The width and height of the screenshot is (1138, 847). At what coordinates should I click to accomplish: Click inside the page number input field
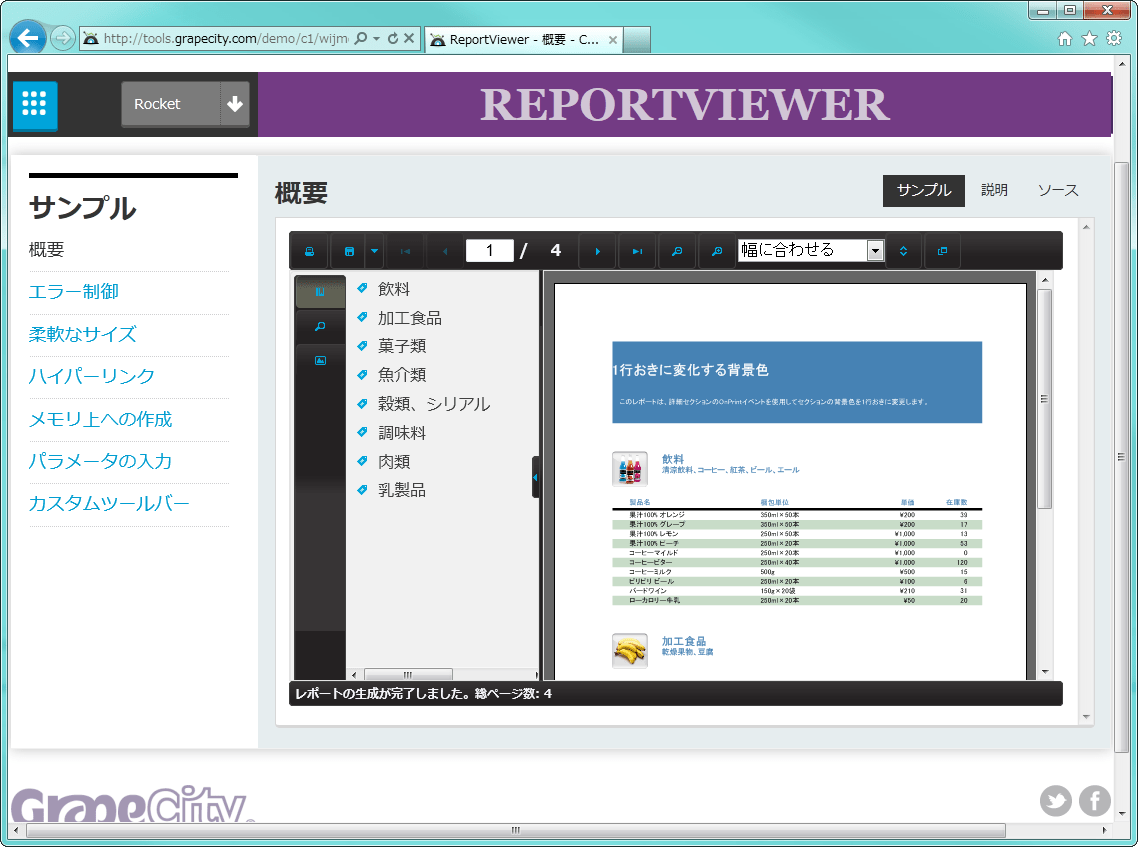pyautogui.click(x=490, y=250)
